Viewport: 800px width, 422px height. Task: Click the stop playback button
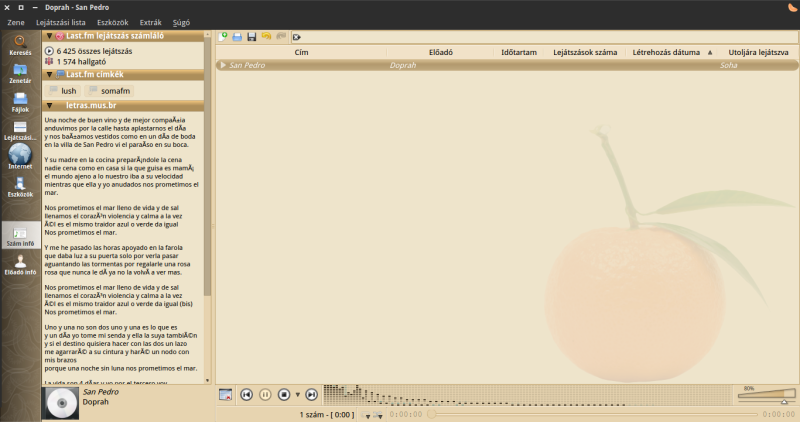(x=284, y=394)
